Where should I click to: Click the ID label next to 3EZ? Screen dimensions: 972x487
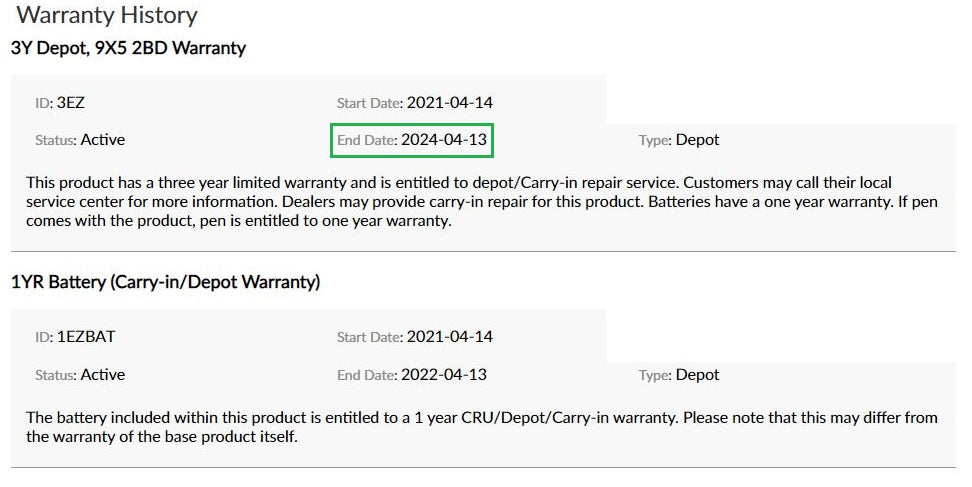tap(44, 102)
